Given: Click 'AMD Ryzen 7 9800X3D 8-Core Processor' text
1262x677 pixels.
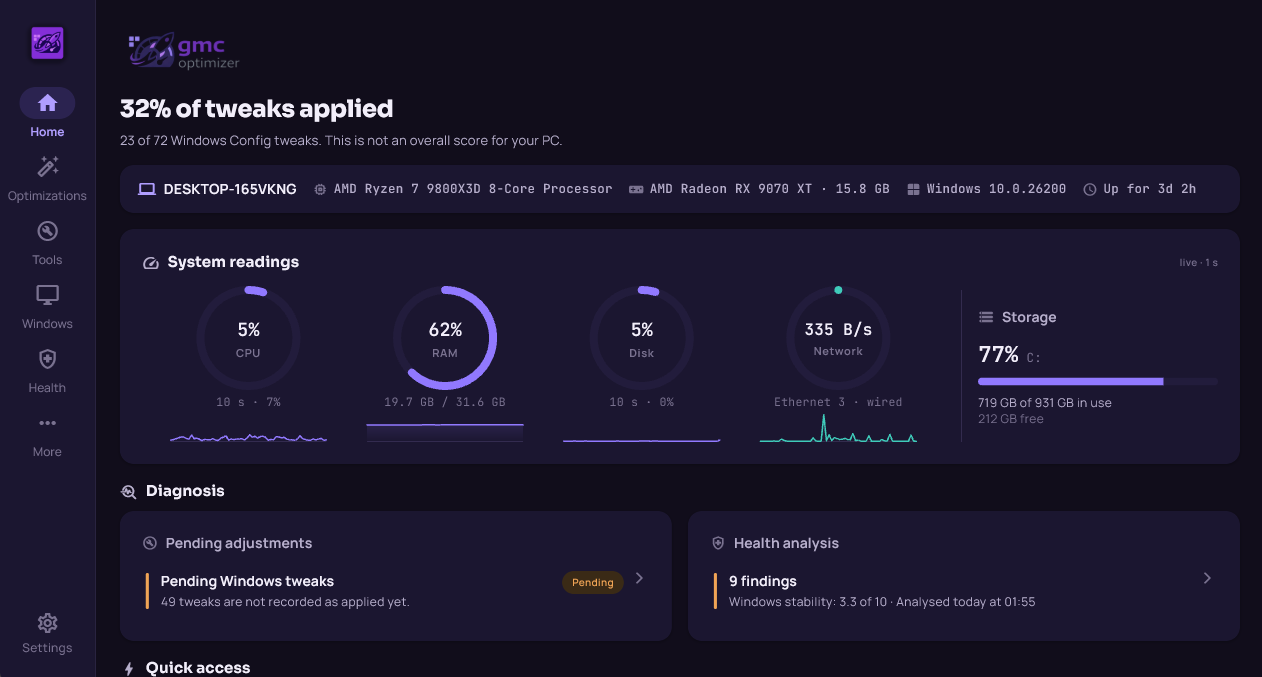Looking at the screenshot, I should pos(473,189).
